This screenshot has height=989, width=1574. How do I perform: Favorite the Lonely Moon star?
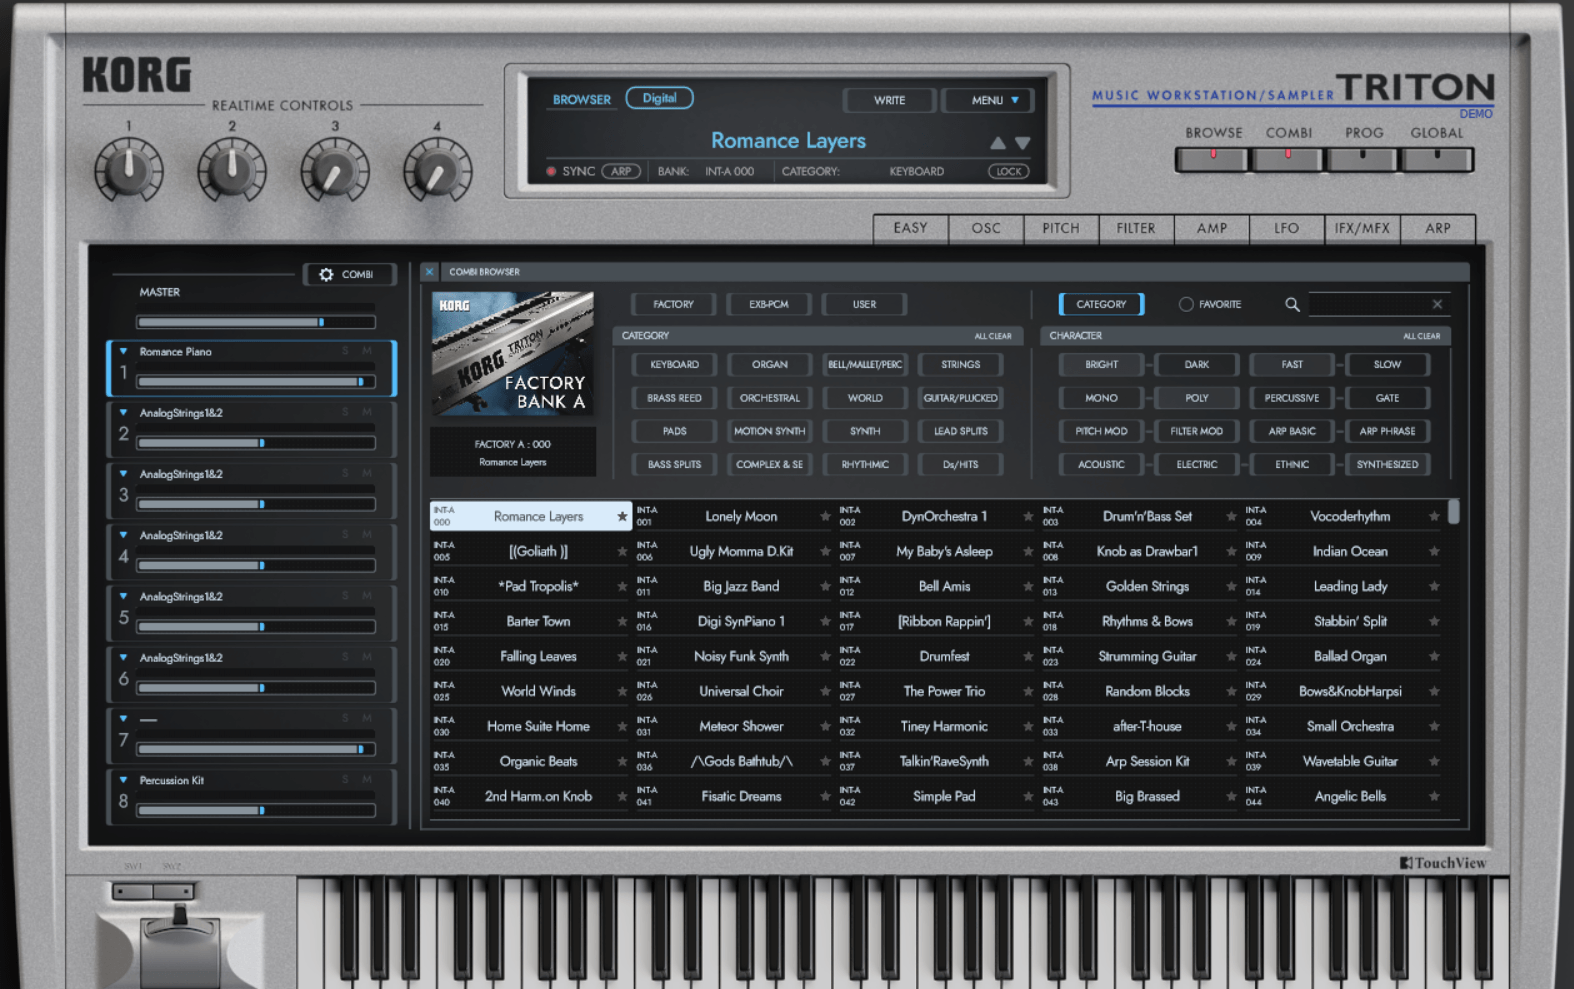click(x=825, y=517)
